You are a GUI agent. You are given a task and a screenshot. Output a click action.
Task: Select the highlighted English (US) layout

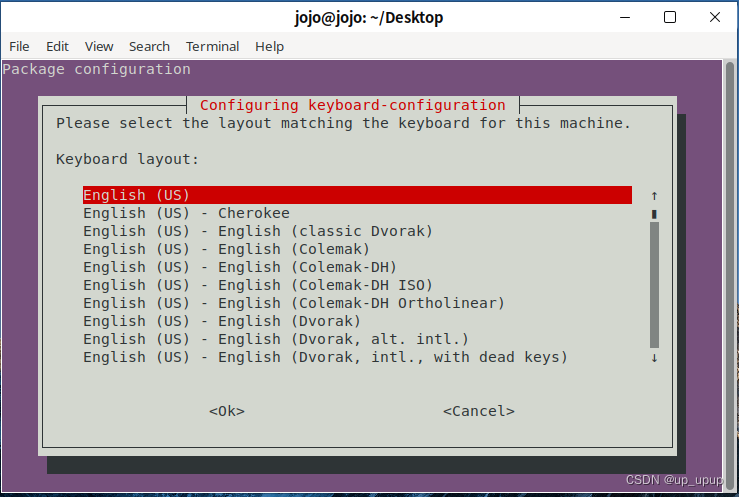click(x=357, y=195)
